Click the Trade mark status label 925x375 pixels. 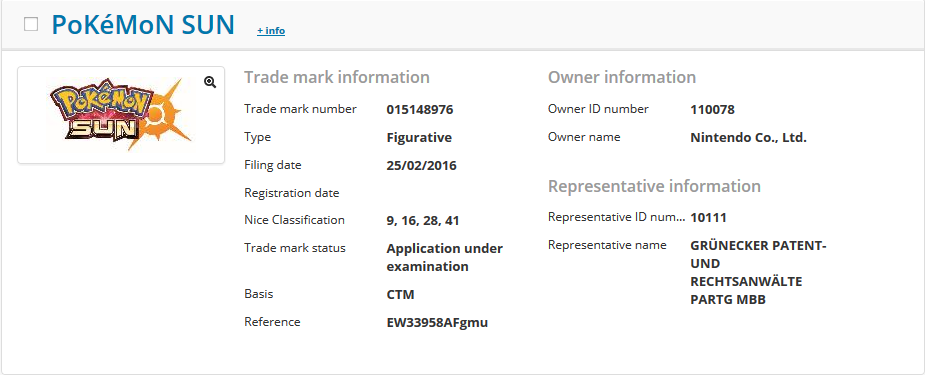point(295,248)
